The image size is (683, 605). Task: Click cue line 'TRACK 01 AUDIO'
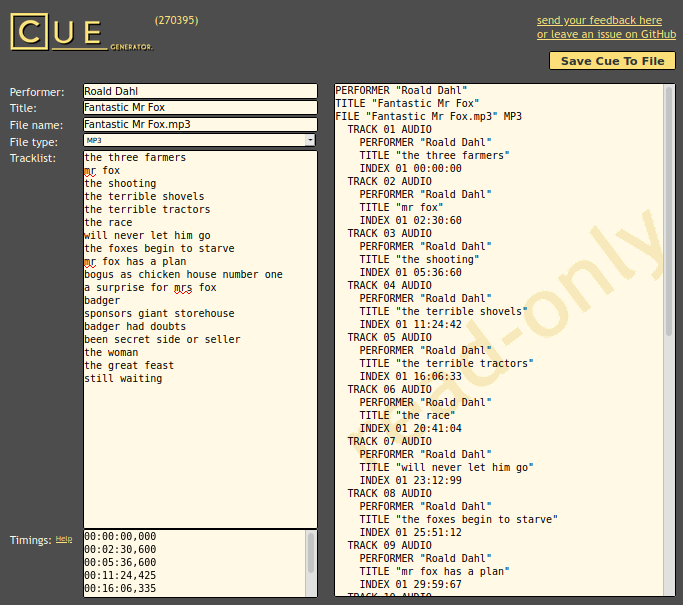(389, 129)
